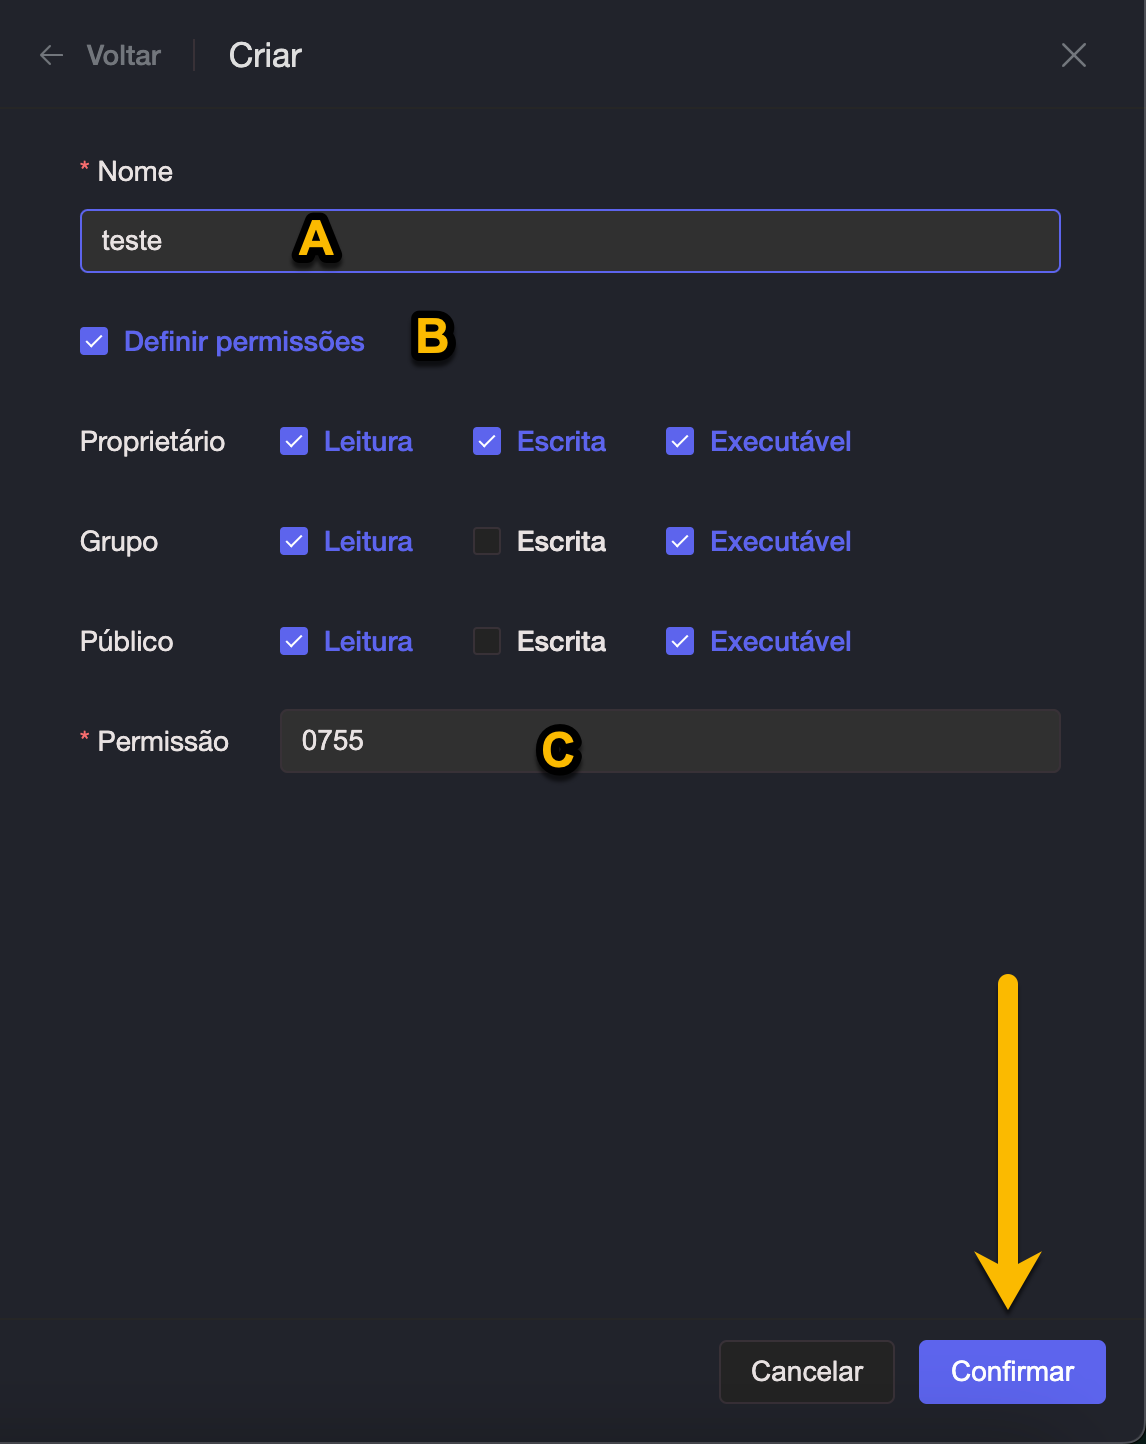Click the Voltar link
1146x1444 pixels.
click(123, 55)
